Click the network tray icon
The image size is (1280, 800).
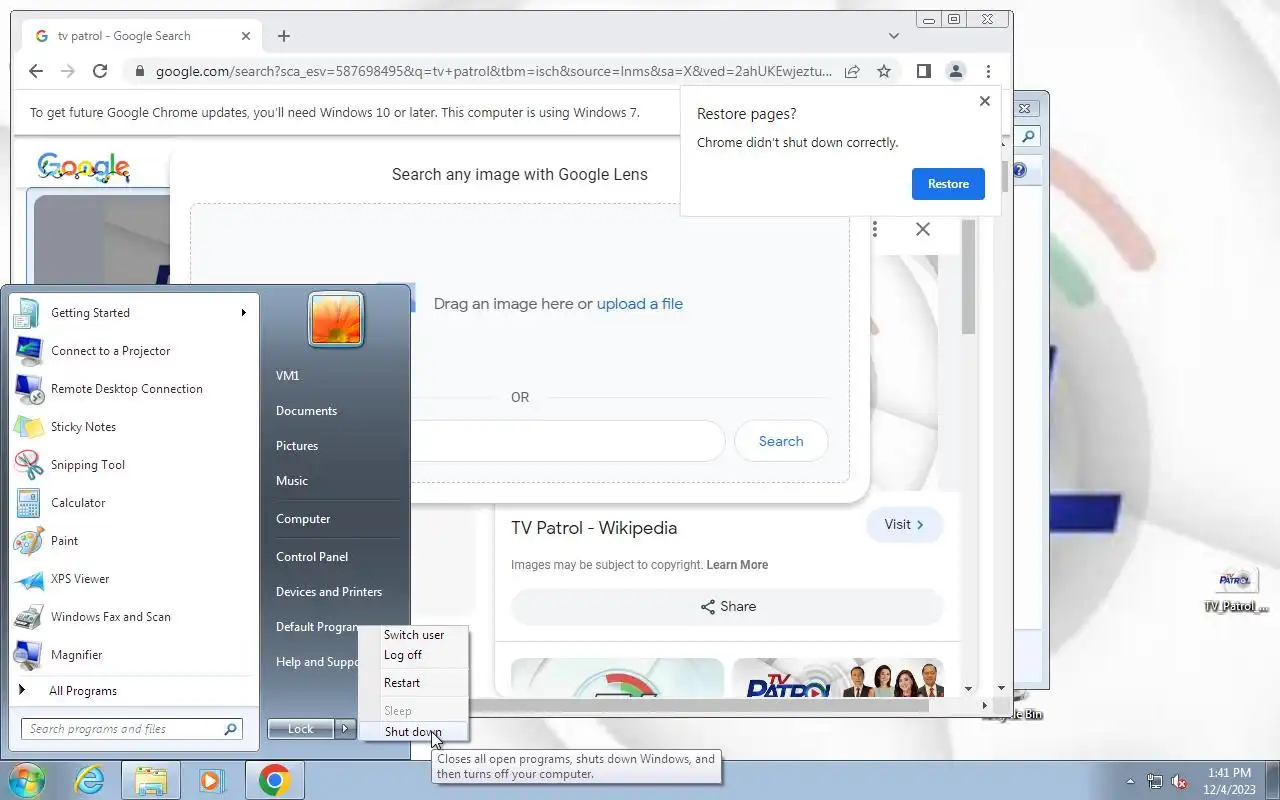tap(1155, 781)
